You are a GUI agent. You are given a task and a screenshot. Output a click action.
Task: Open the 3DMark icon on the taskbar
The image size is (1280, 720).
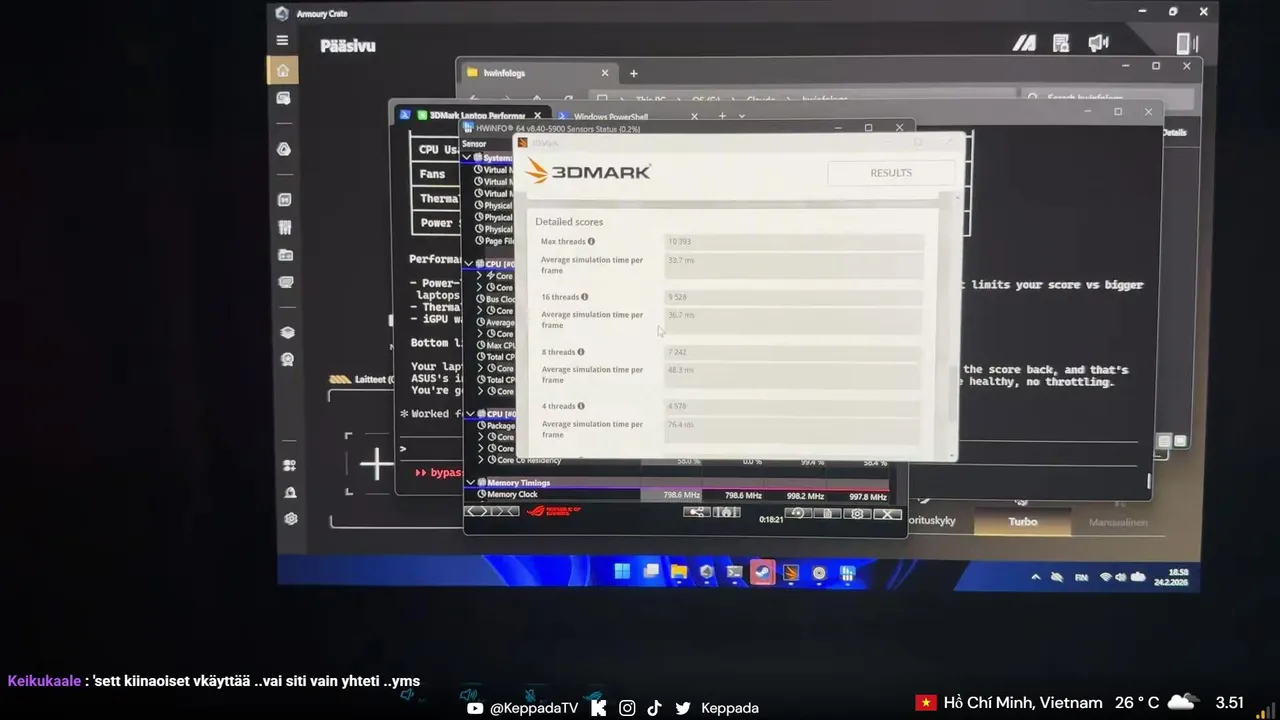(x=791, y=573)
